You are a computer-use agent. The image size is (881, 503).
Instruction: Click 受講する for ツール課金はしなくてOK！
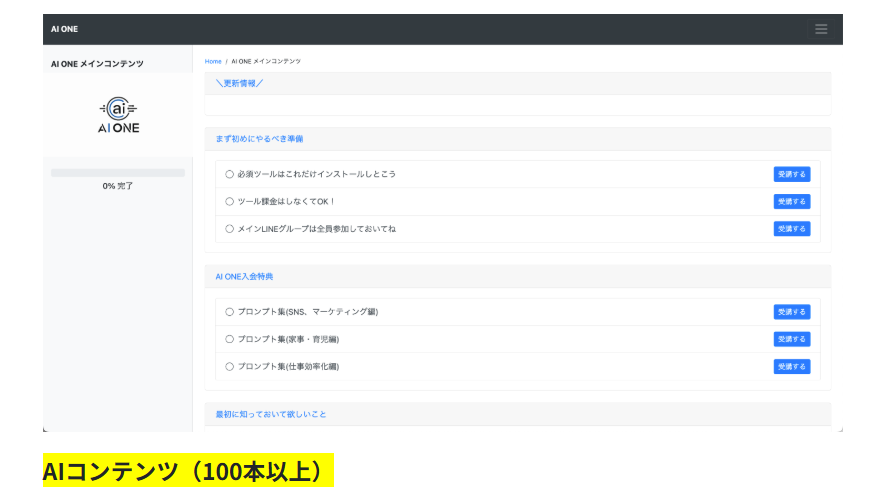tap(792, 201)
